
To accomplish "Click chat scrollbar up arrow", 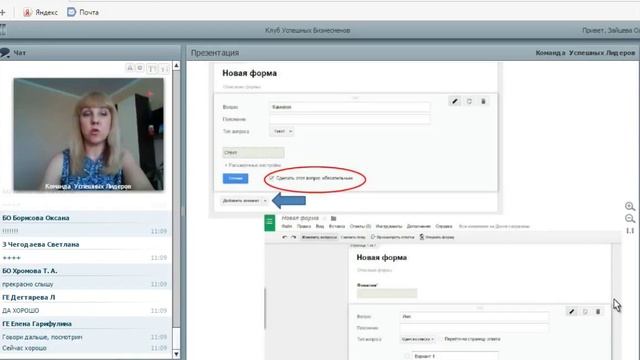I will 176,66.
